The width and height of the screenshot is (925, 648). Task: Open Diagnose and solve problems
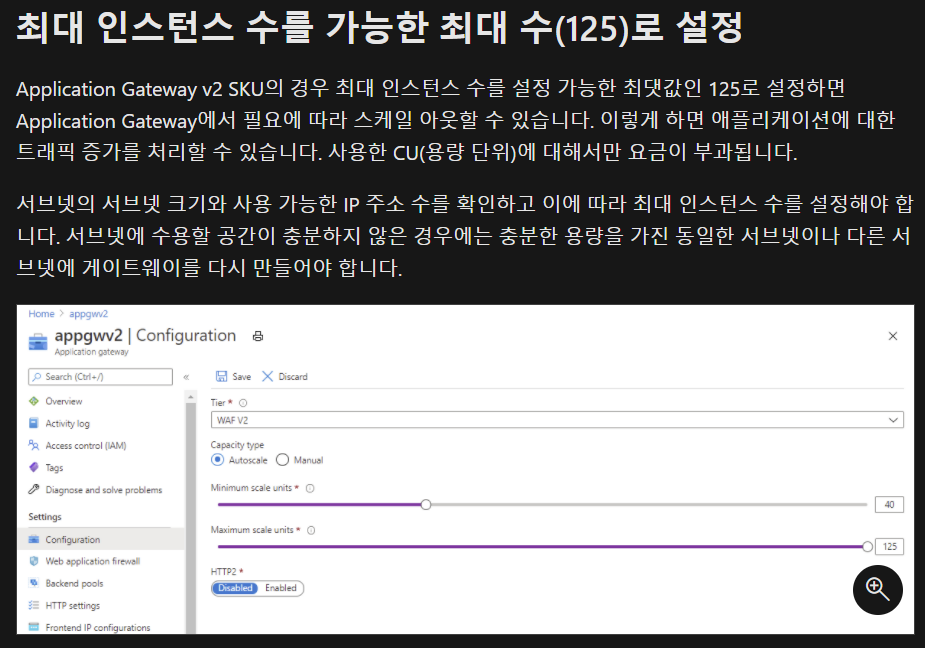(x=104, y=490)
